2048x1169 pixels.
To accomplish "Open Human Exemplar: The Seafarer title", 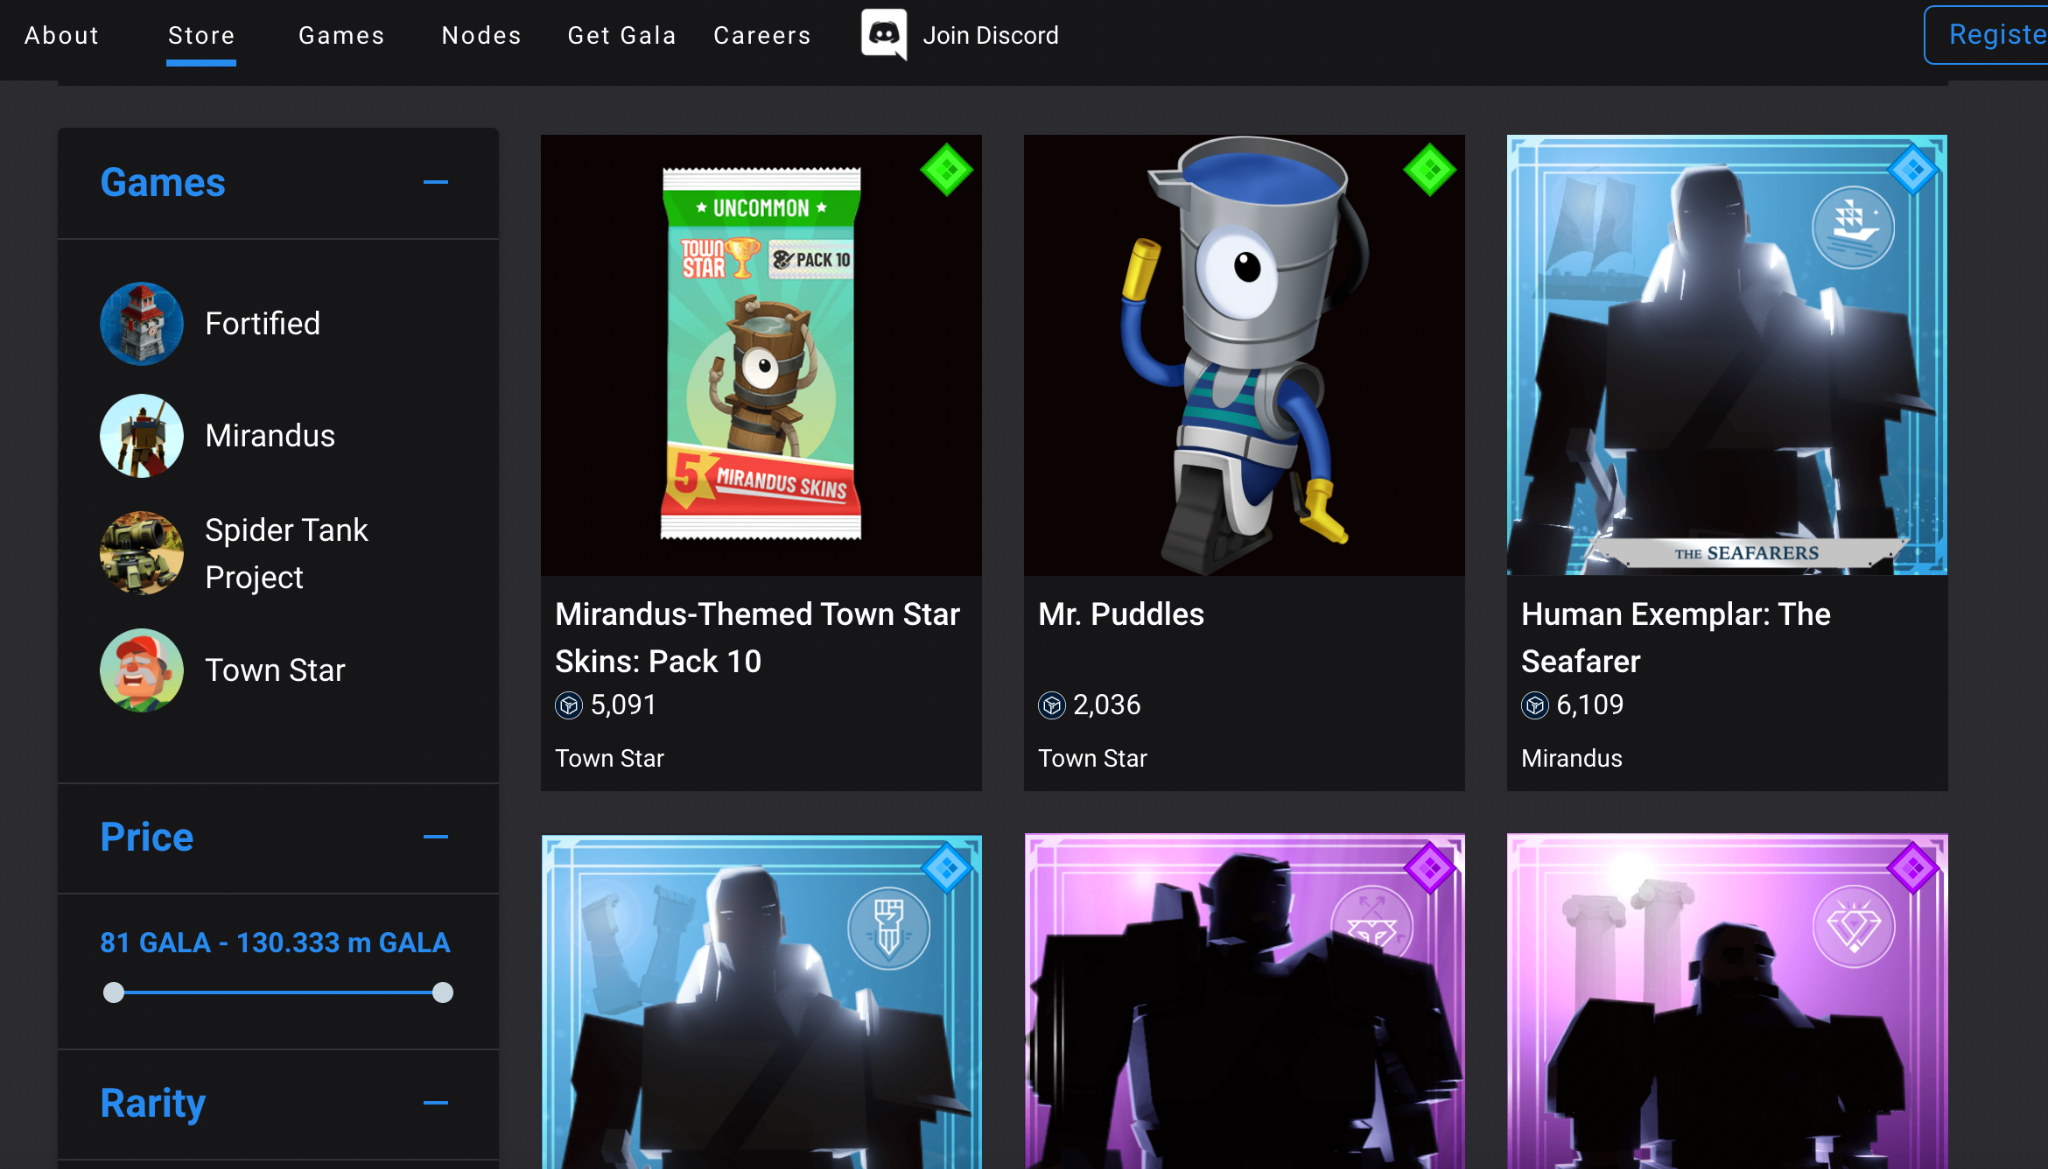I will tap(1676, 637).
